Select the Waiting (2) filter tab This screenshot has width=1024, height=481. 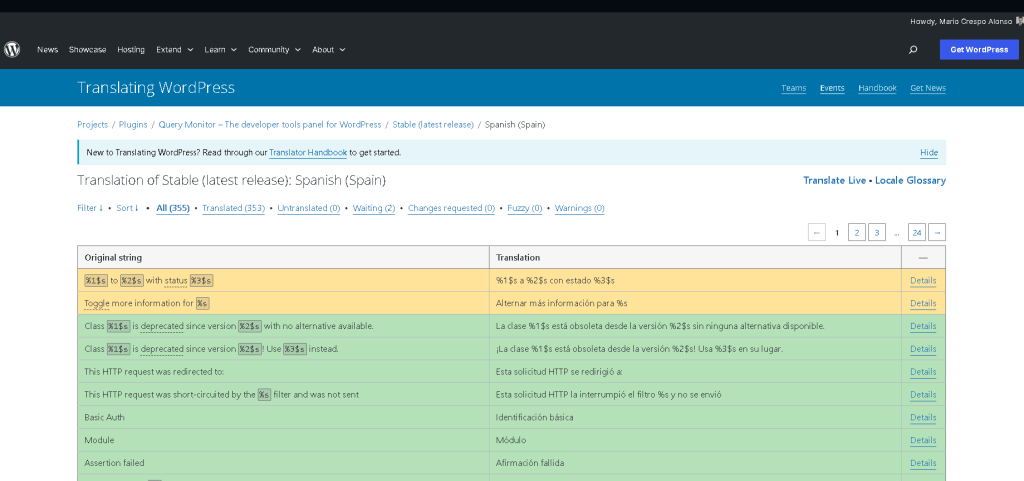click(x=373, y=208)
